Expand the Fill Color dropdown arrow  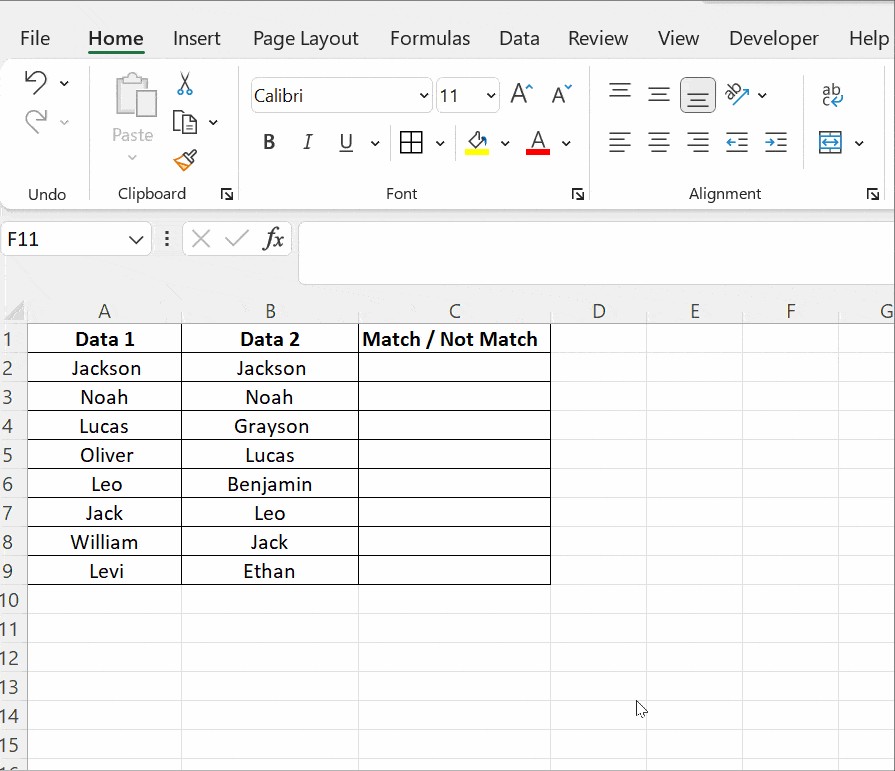click(505, 143)
